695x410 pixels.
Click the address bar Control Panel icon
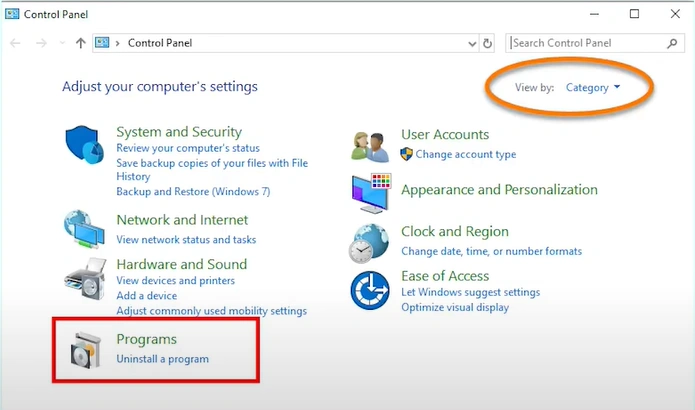(x=102, y=43)
